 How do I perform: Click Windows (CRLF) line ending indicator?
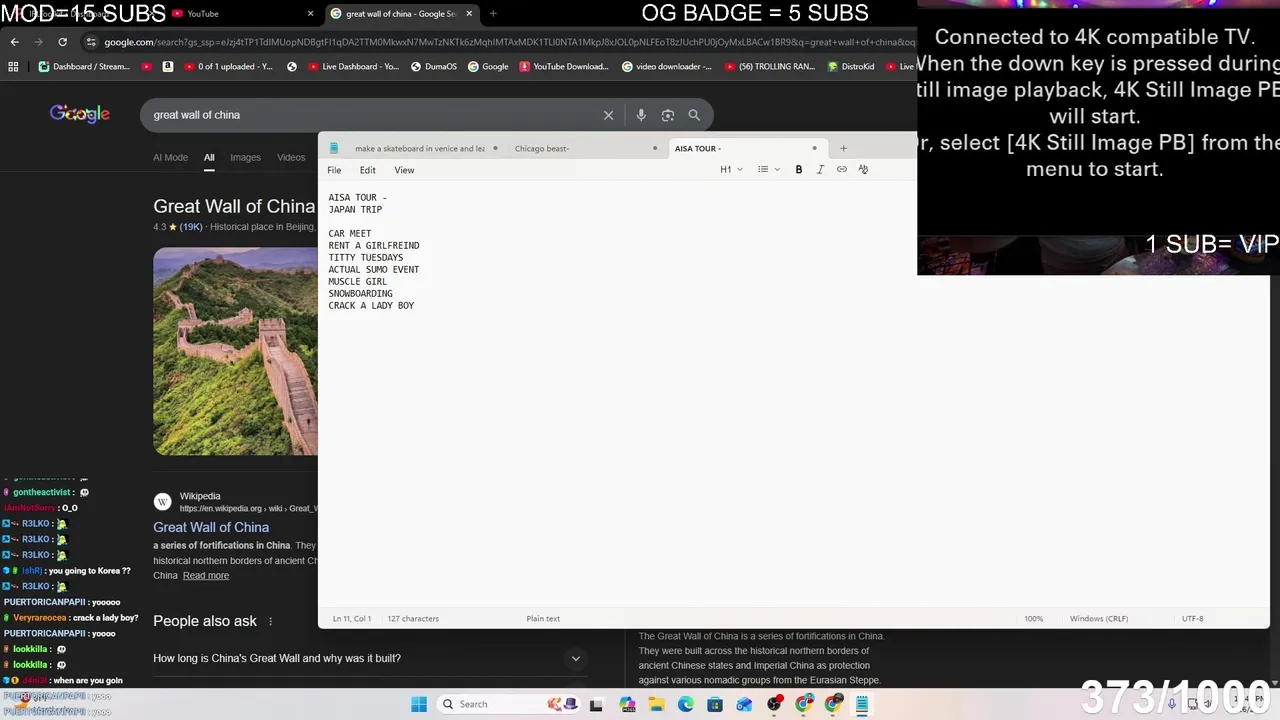(x=1098, y=619)
